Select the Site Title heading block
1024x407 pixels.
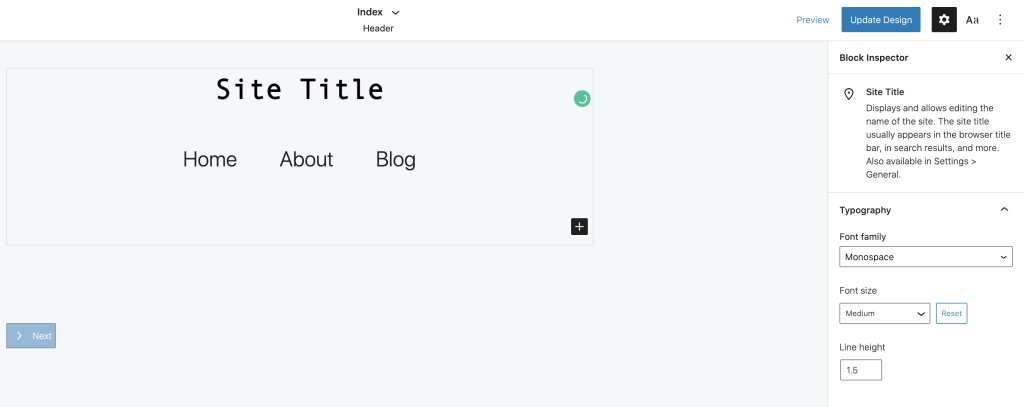pyautogui.click(x=300, y=90)
